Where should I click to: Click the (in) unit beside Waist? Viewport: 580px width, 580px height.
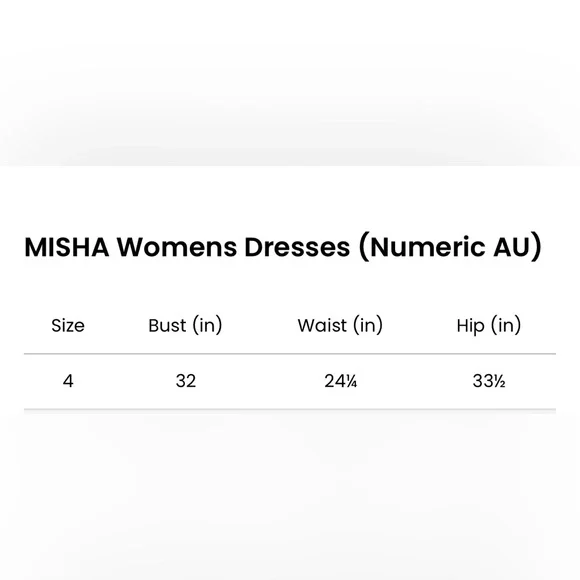coord(368,326)
